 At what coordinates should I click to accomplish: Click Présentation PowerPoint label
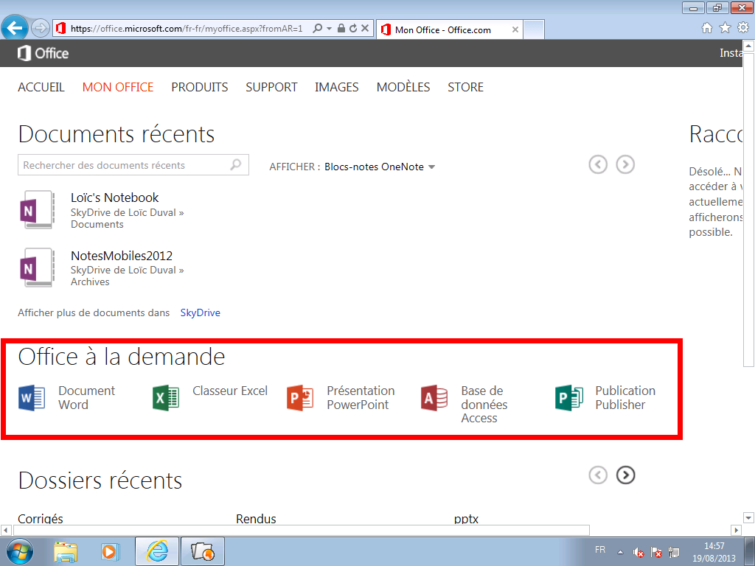click(361, 397)
